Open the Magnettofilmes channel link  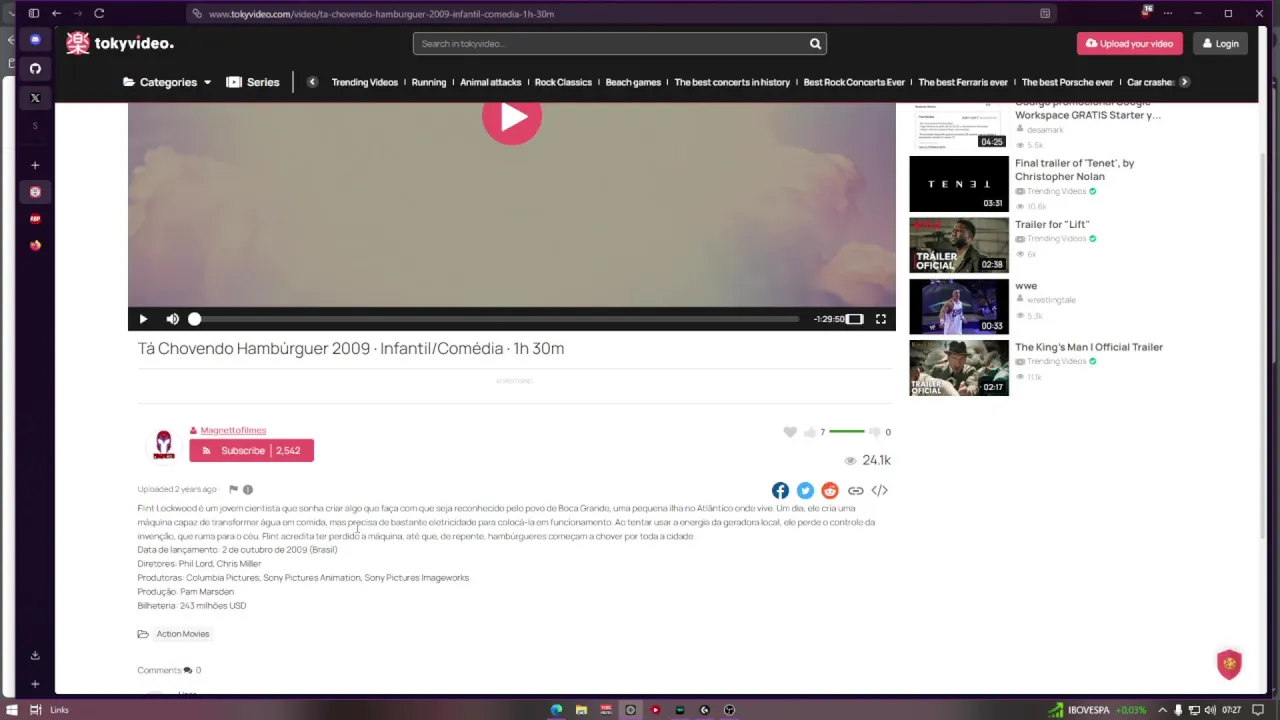point(233,430)
